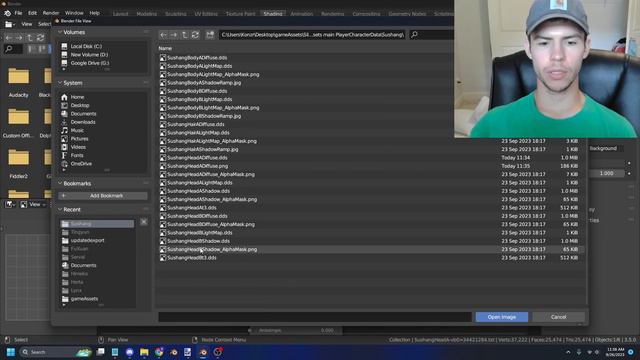Click the directory path field

pyautogui.click(x=313, y=35)
